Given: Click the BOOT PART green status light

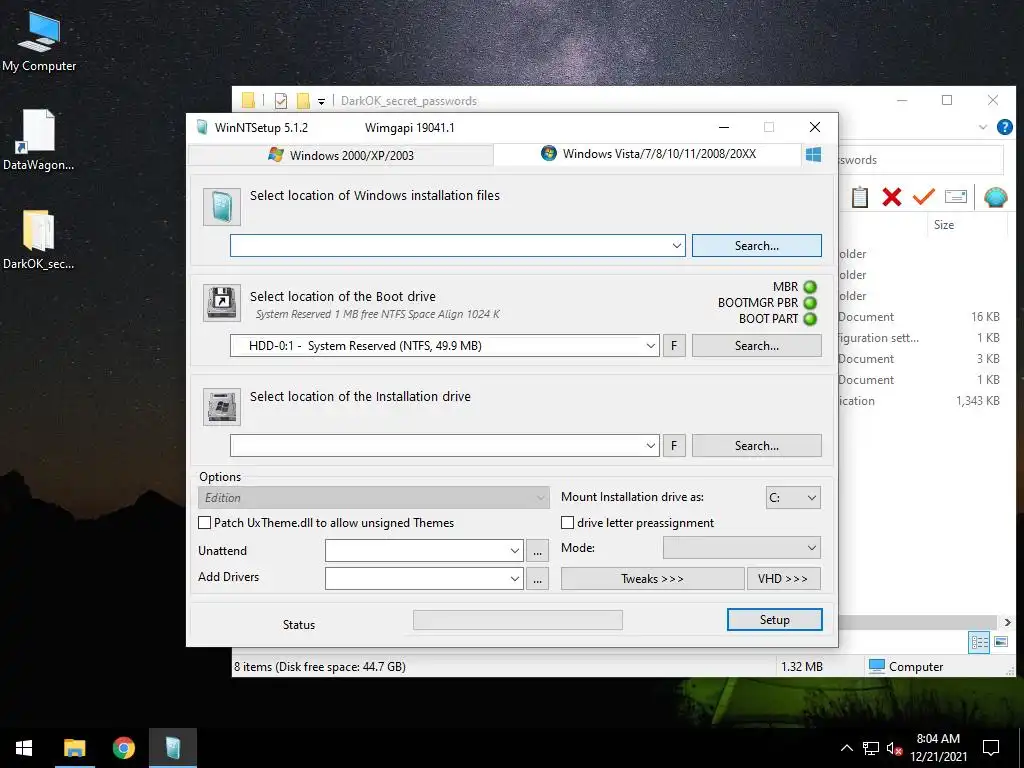Looking at the screenshot, I should click(x=810, y=319).
